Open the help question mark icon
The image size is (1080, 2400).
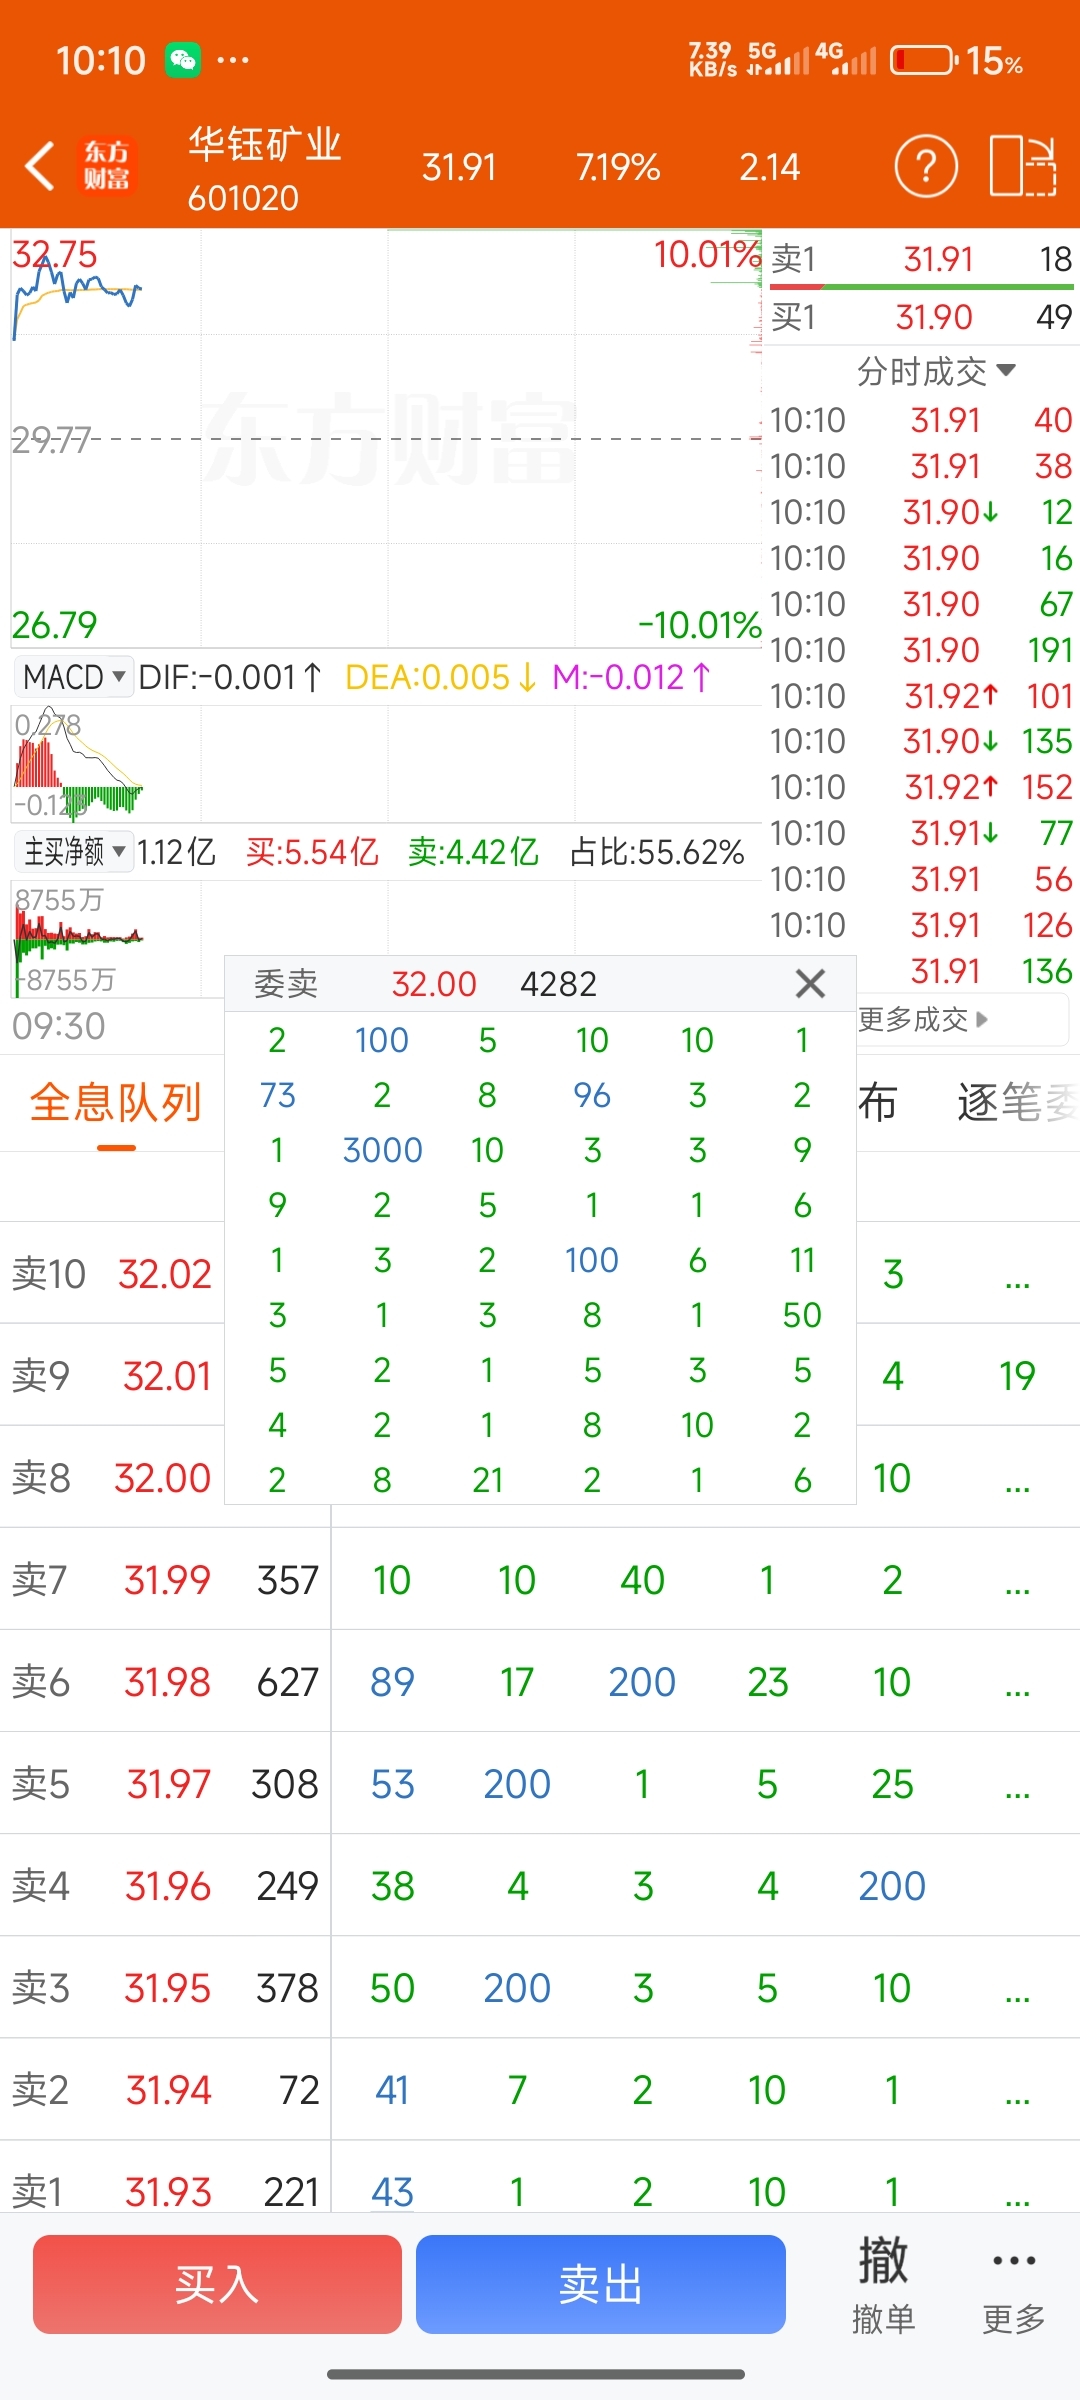926,166
